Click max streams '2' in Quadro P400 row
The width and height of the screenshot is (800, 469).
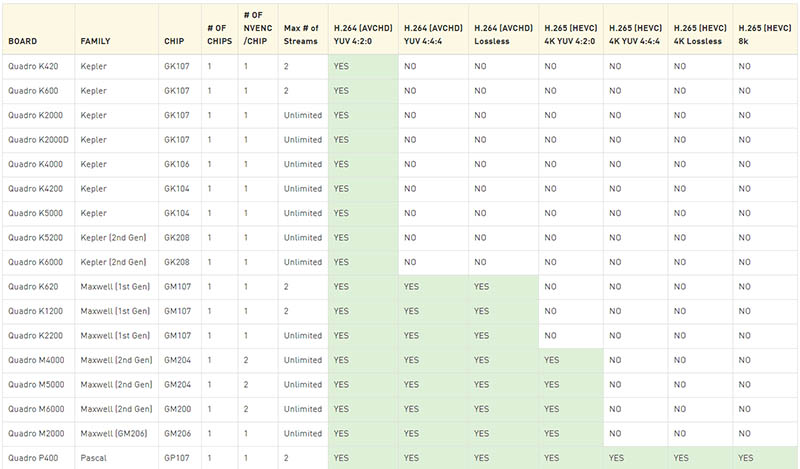coord(286,458)
